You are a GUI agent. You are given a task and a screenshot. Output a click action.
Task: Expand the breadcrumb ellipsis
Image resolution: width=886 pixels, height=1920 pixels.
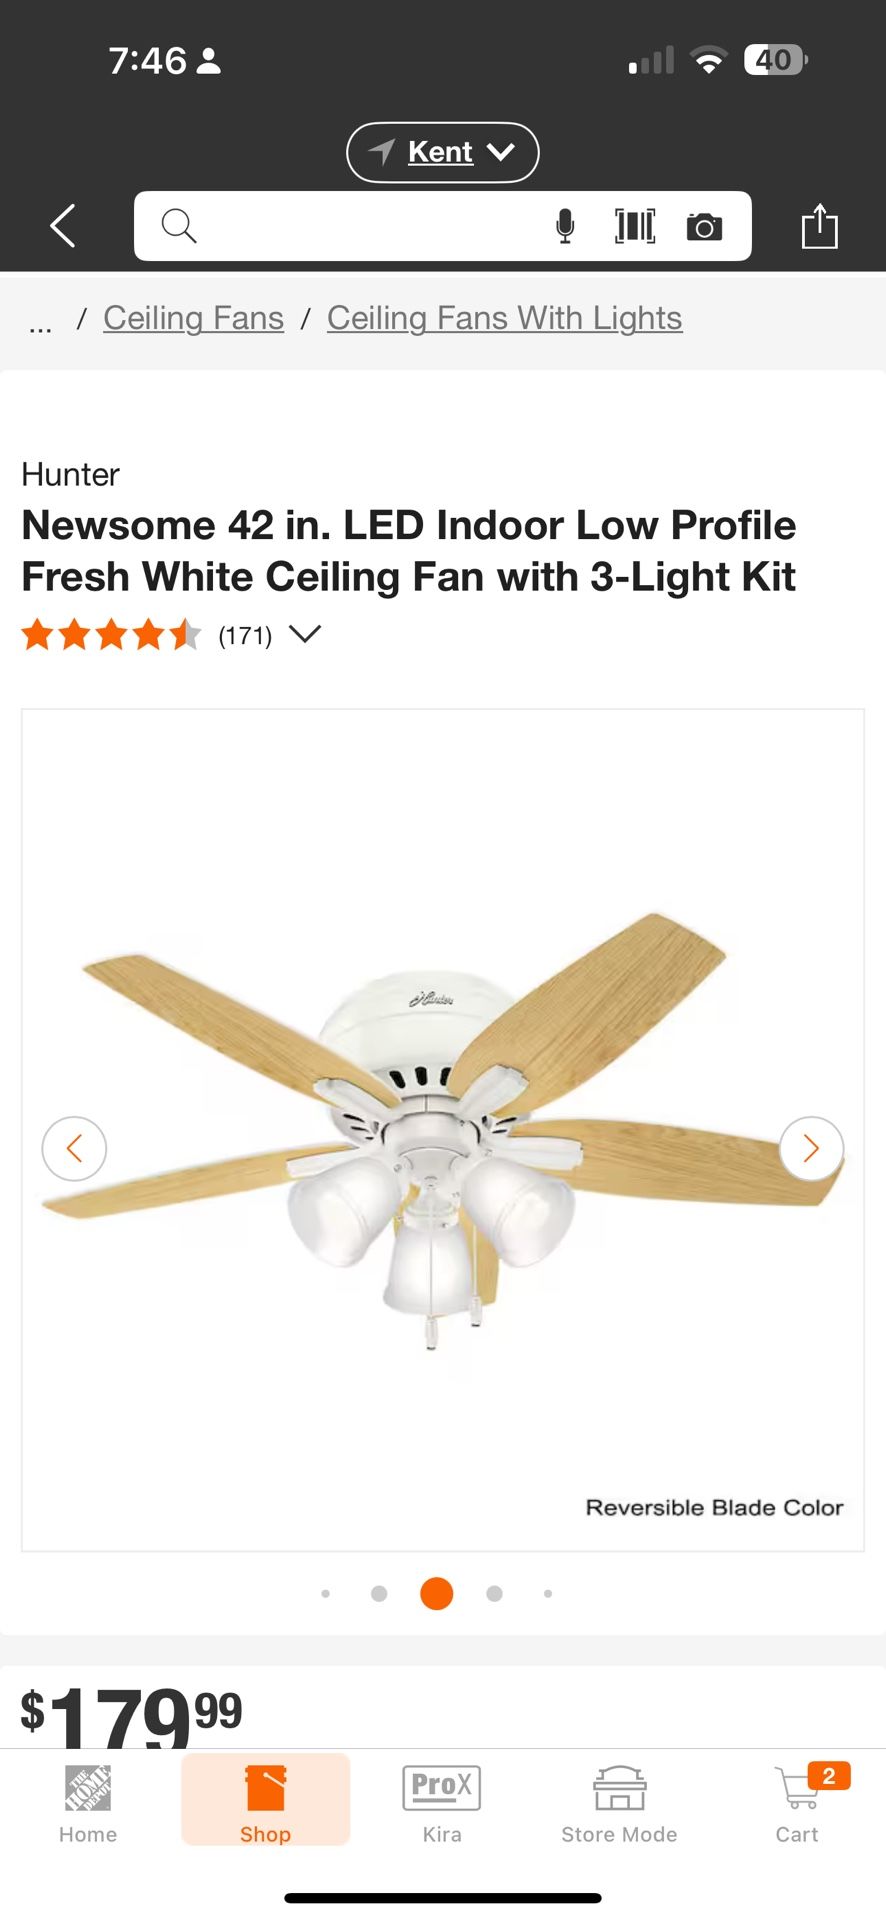click(40, 322)
